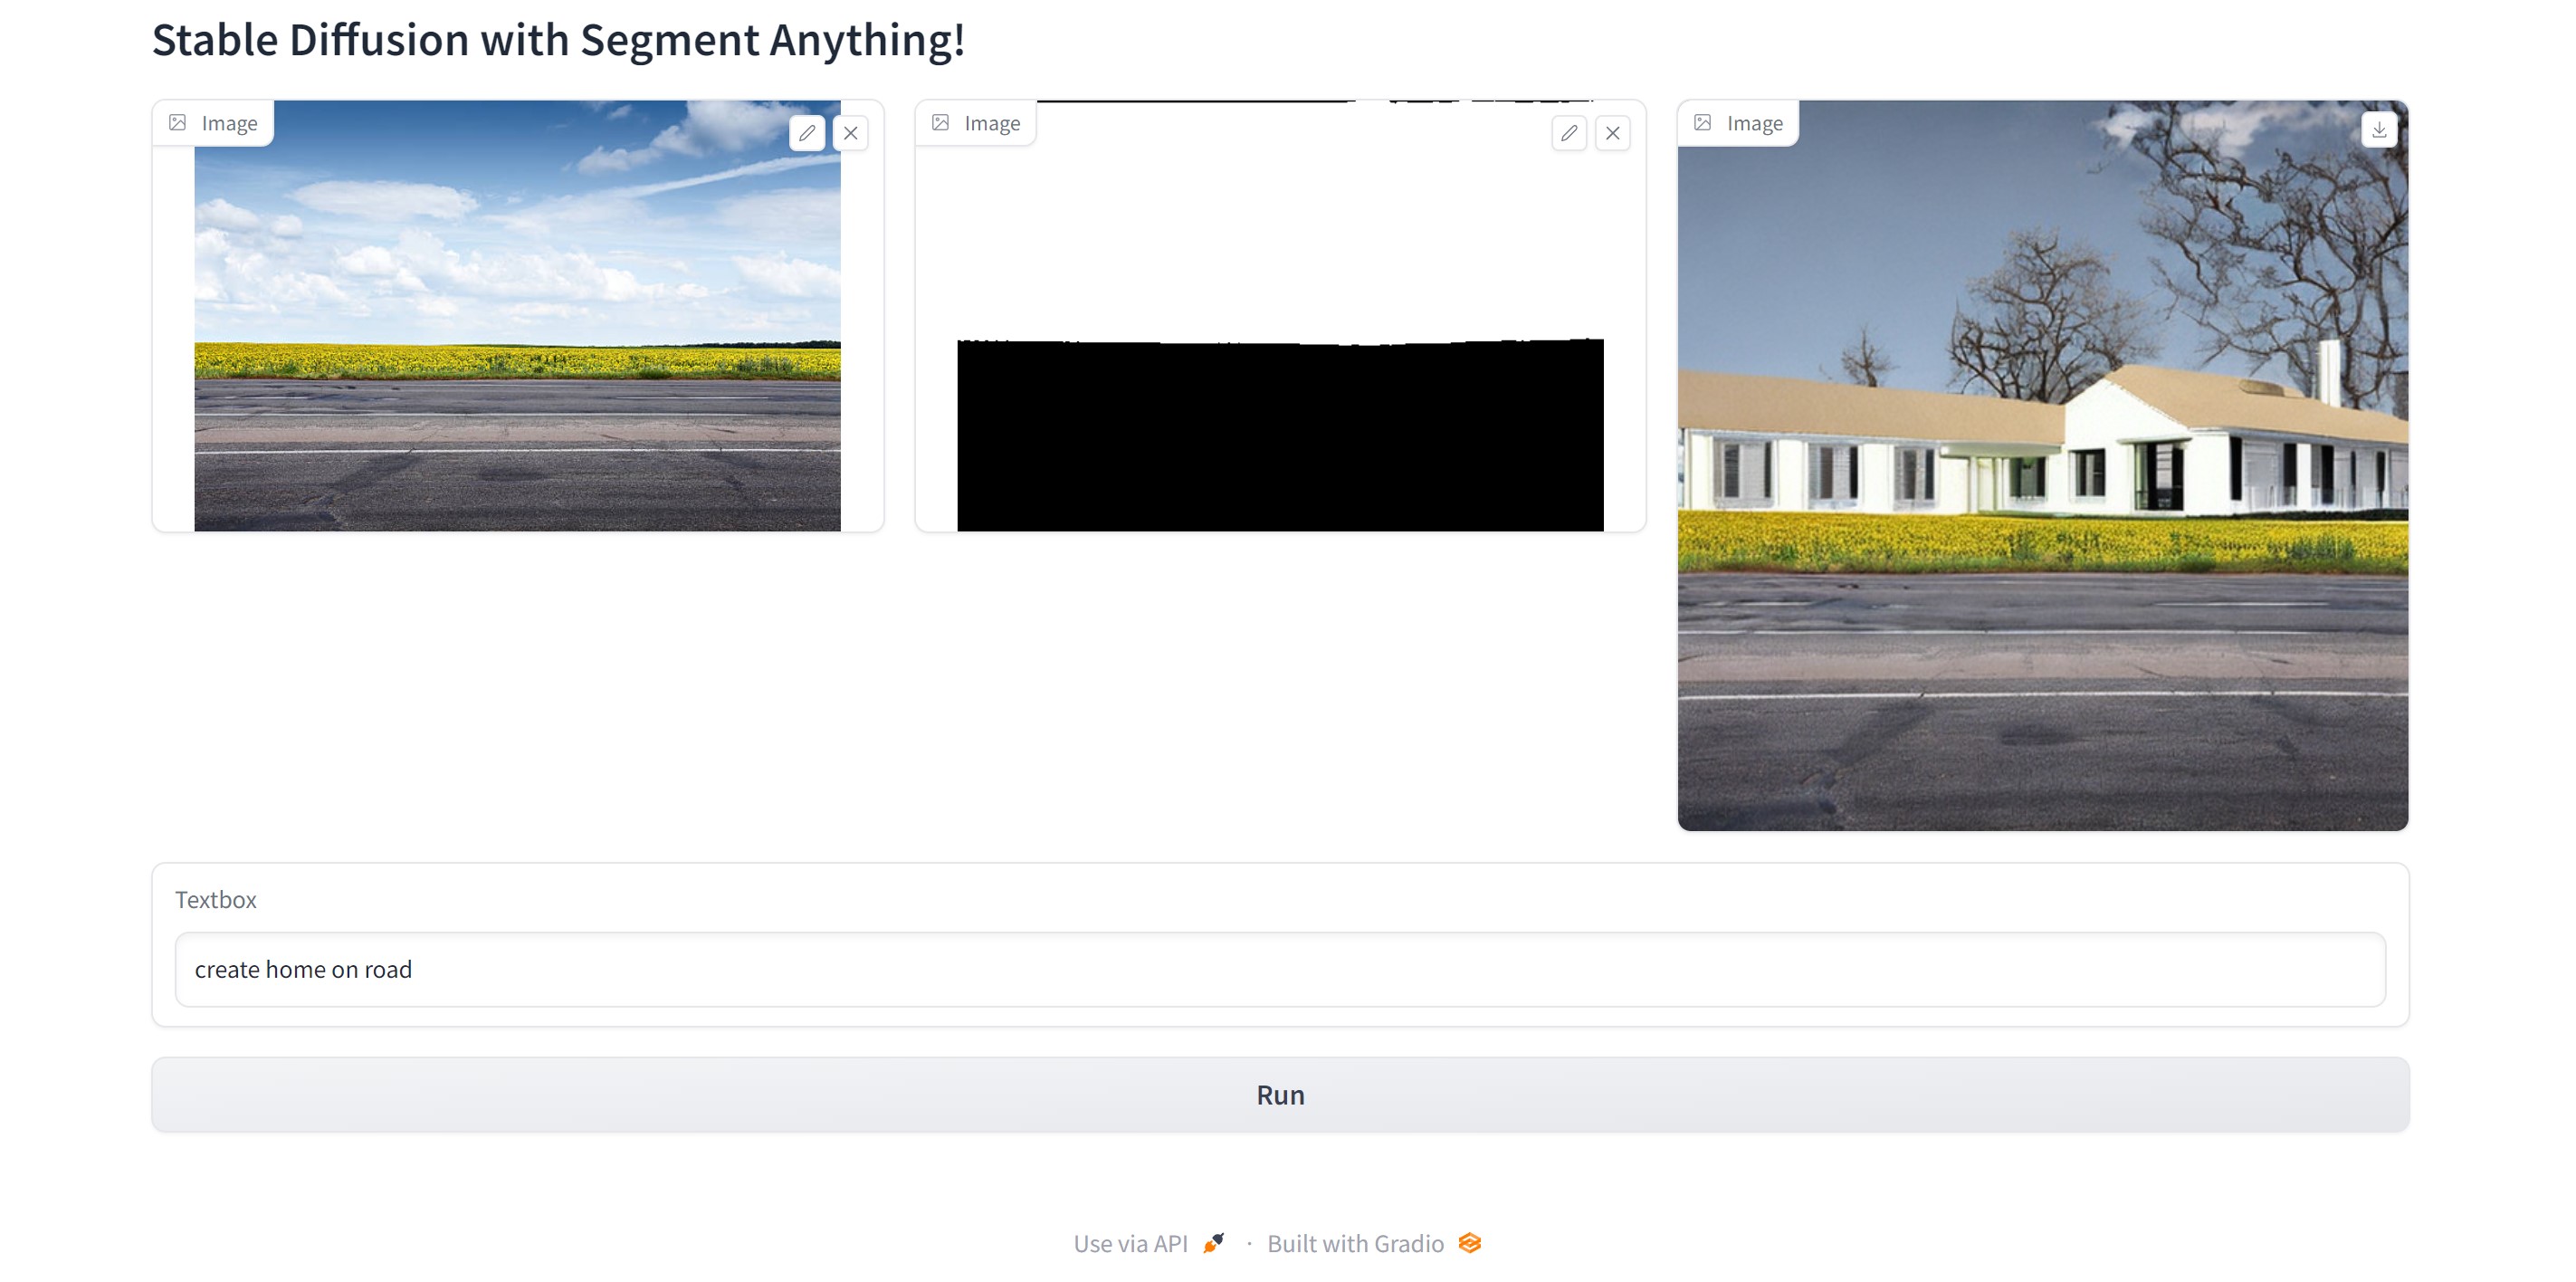This screenshot has width=2576, height=1282.
Task: Click the rocket icon beside Use via API
Action: tap(1213, 1243)
